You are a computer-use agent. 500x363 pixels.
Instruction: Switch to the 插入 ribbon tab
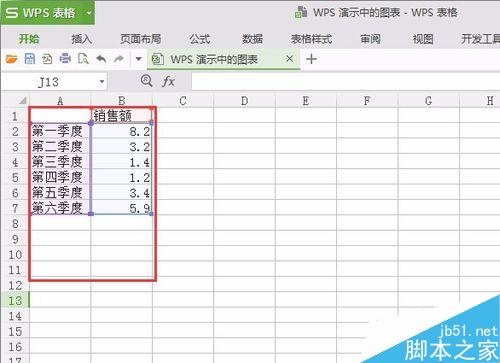(81, 39)
